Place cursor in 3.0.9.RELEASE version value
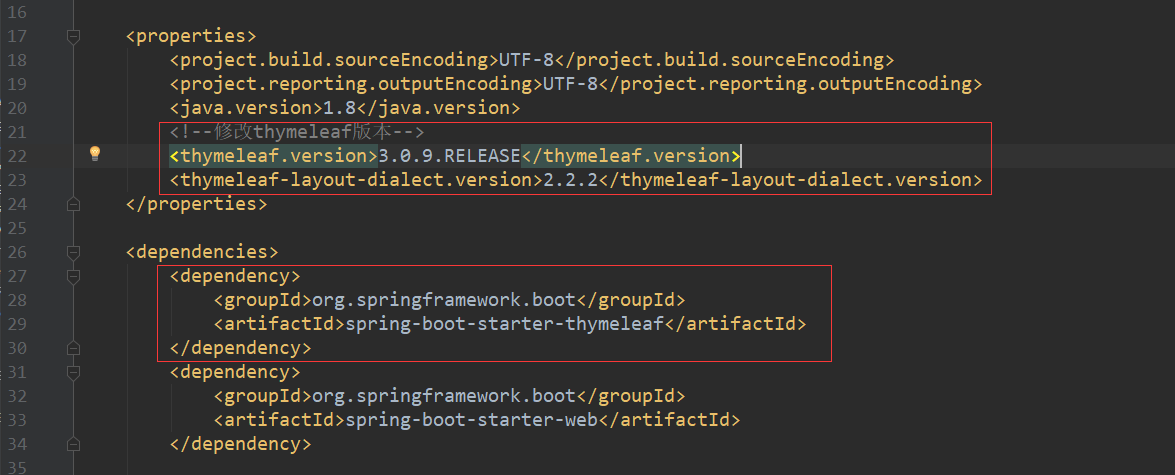Viewport: 1175px width, 475px height. (x=449, y=156)
